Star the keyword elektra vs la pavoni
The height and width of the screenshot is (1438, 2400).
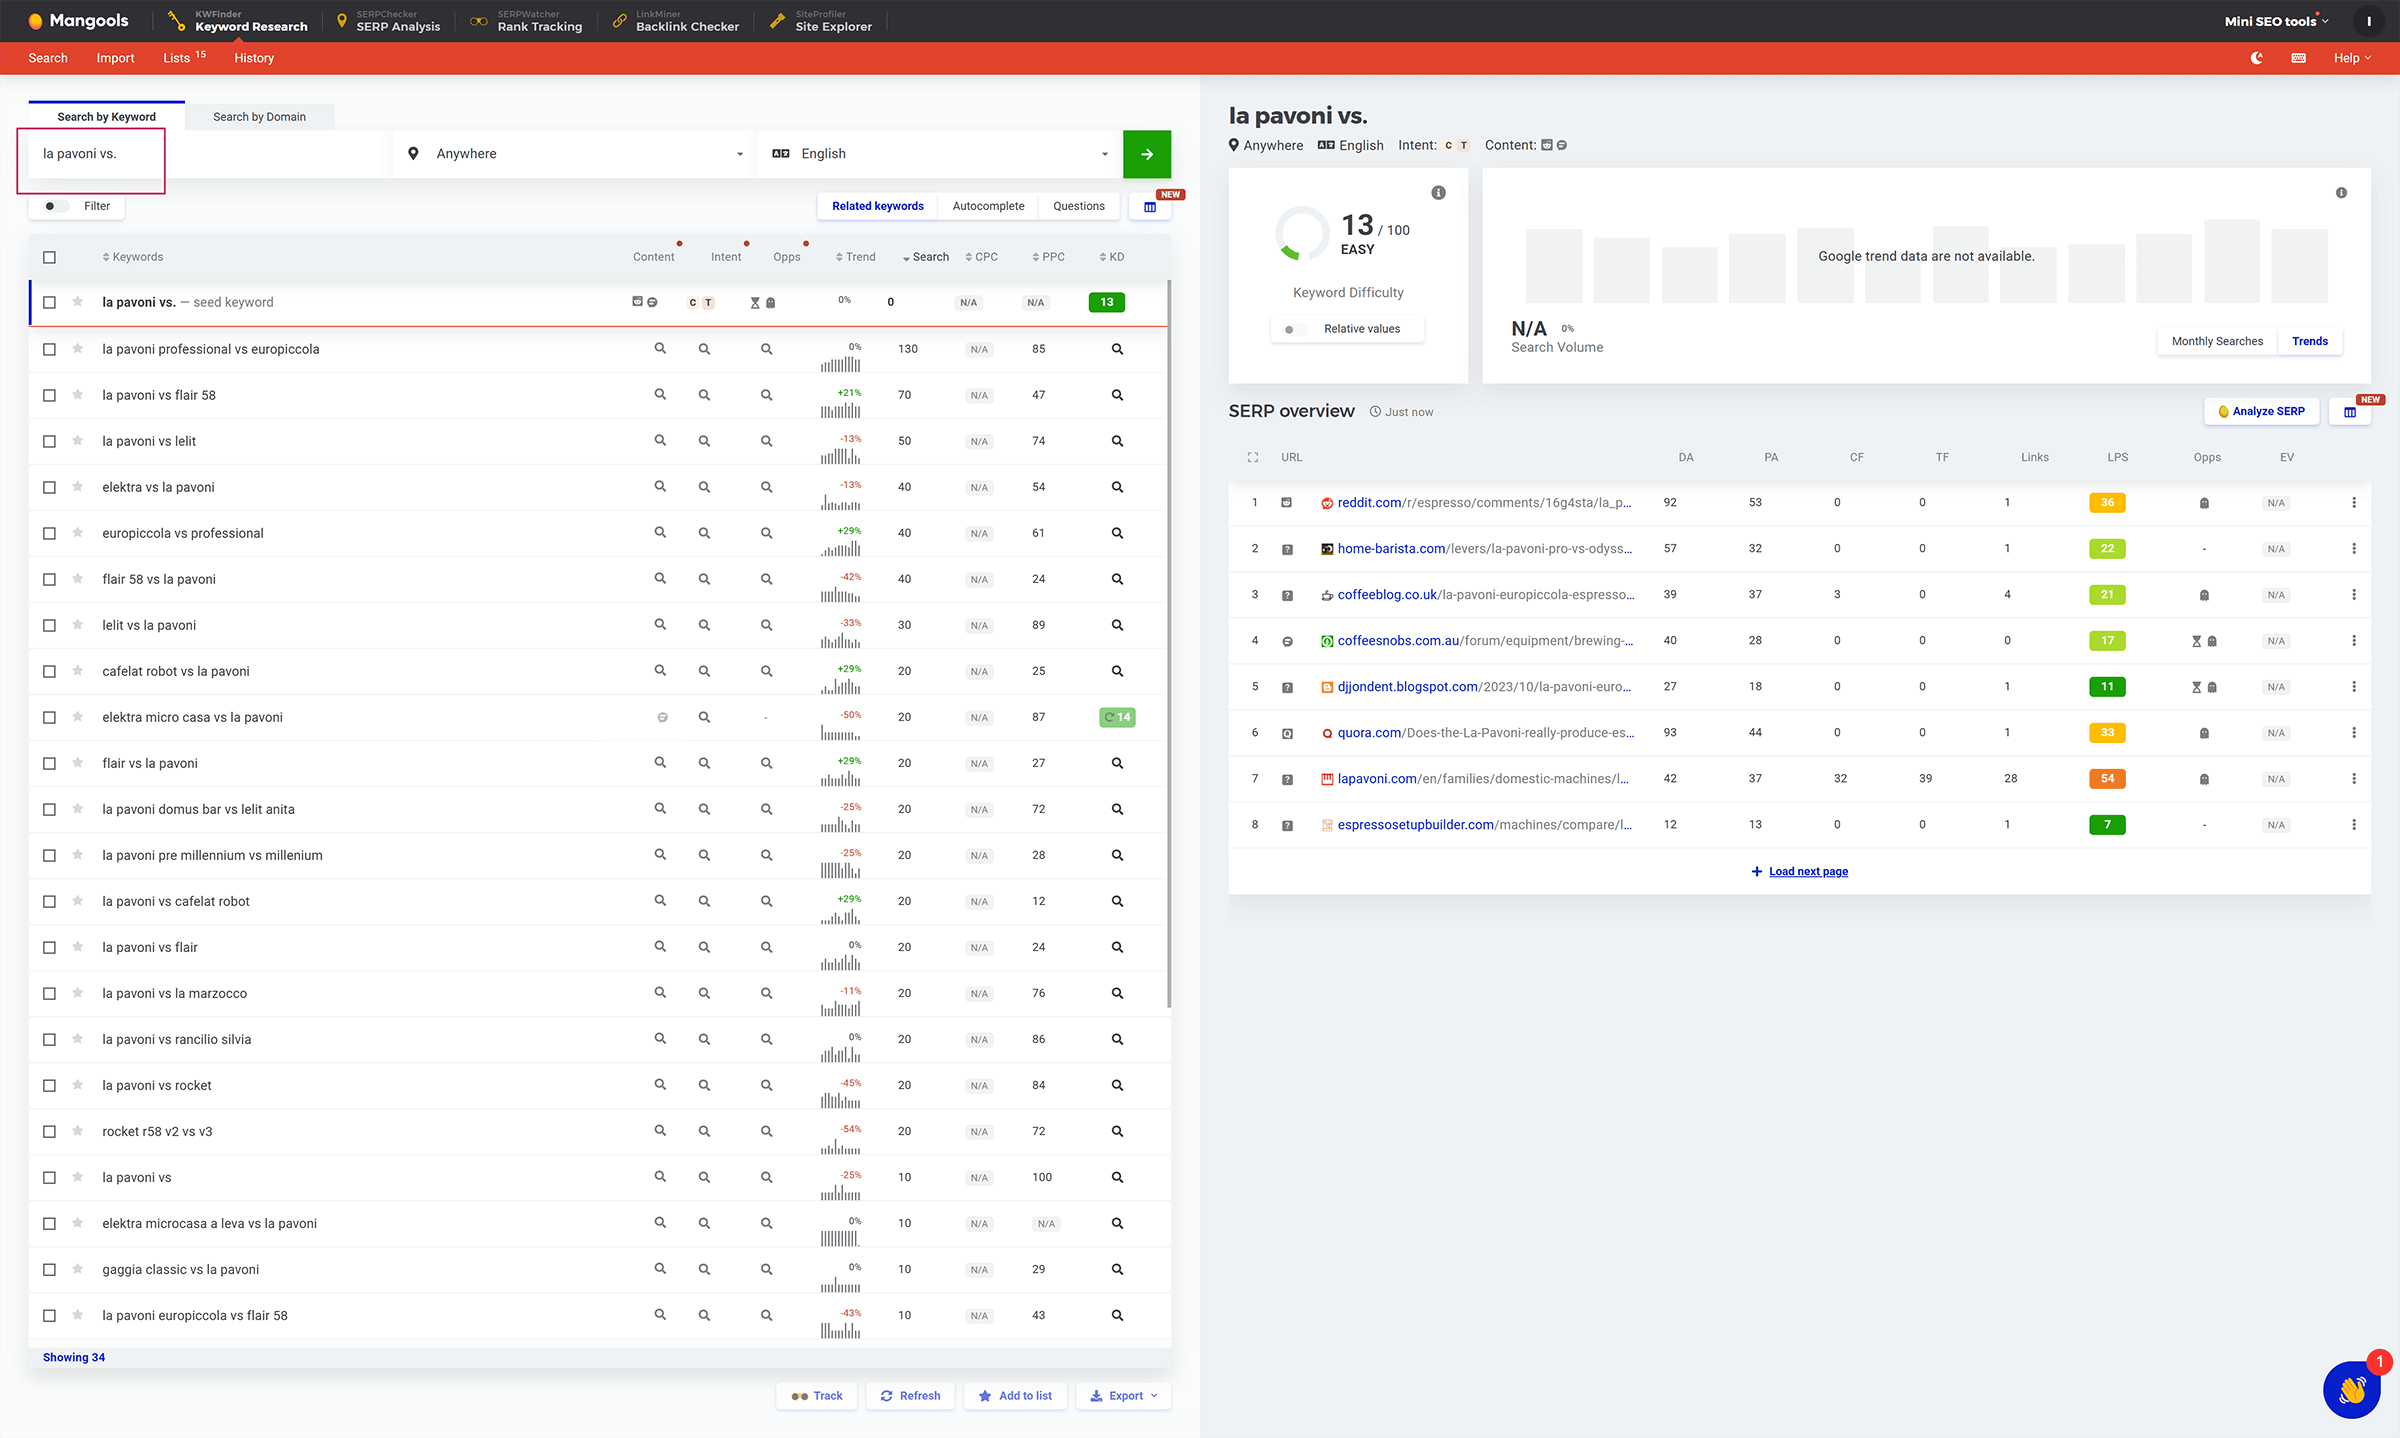pos(77,487)
